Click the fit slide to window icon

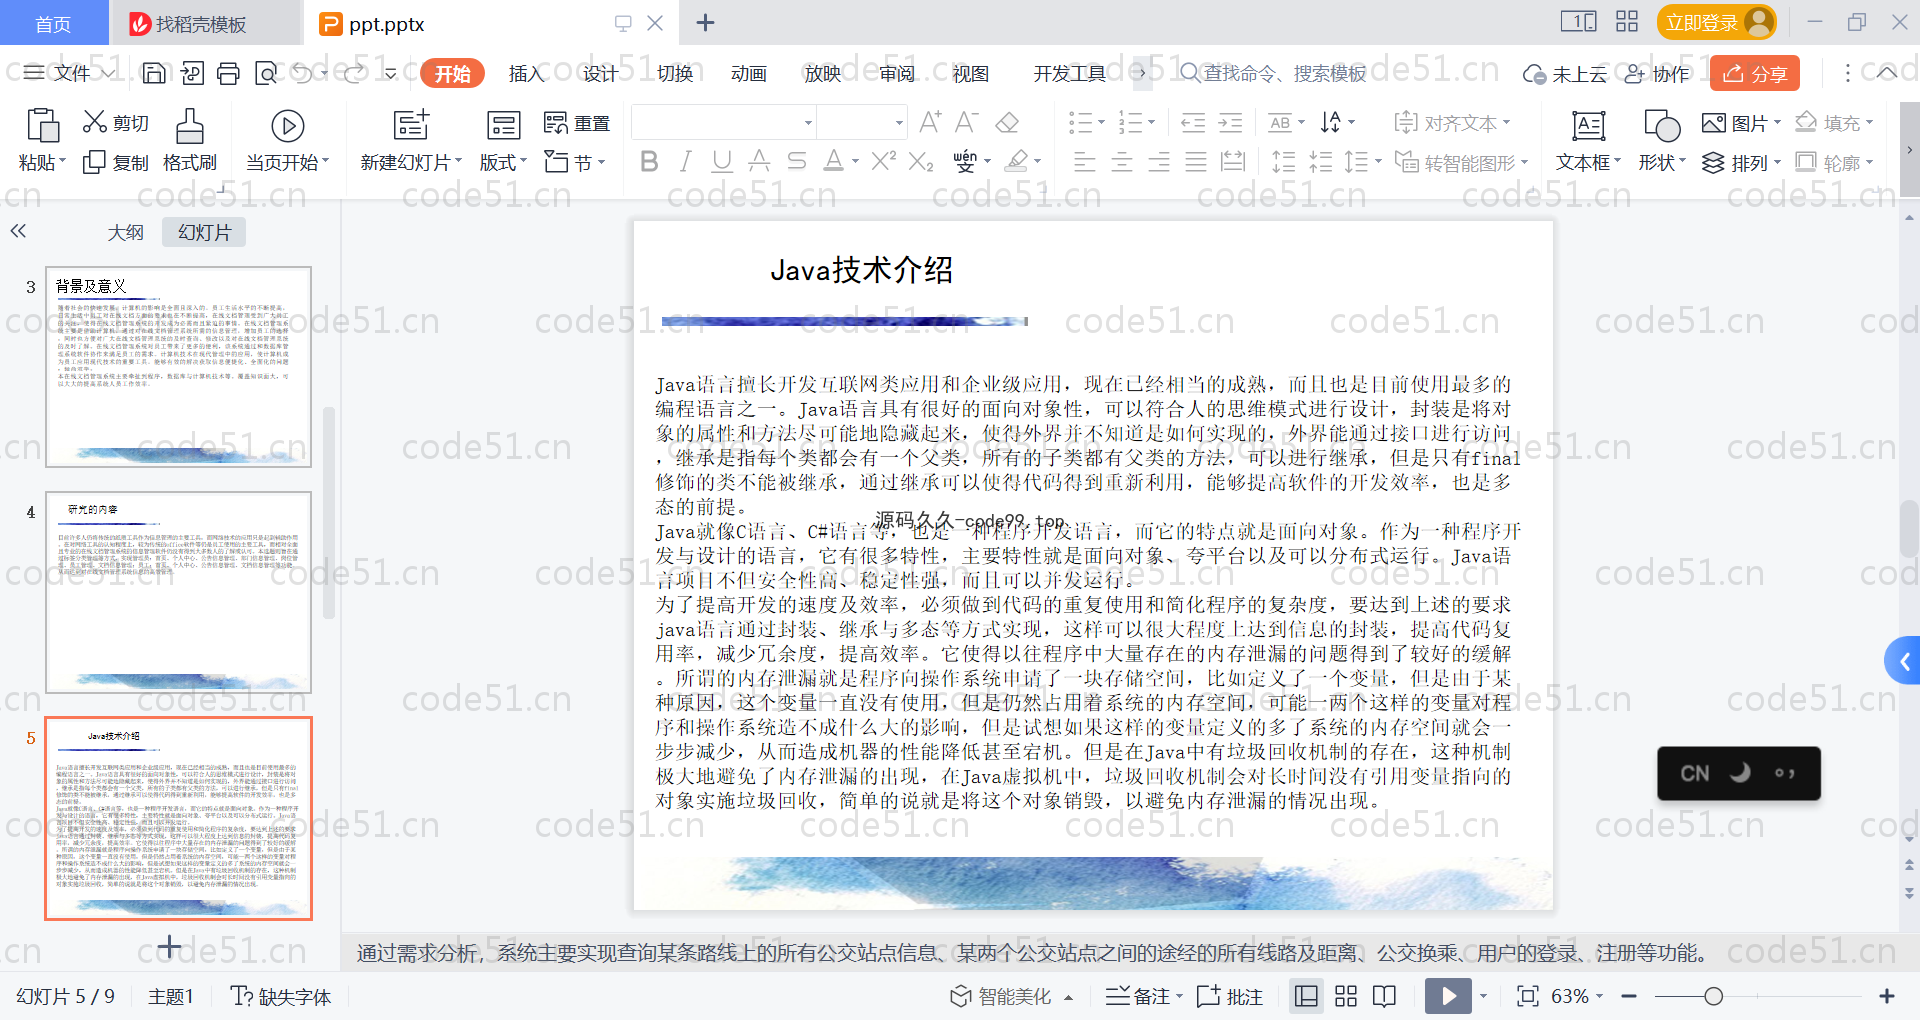tap(1527, 996)
